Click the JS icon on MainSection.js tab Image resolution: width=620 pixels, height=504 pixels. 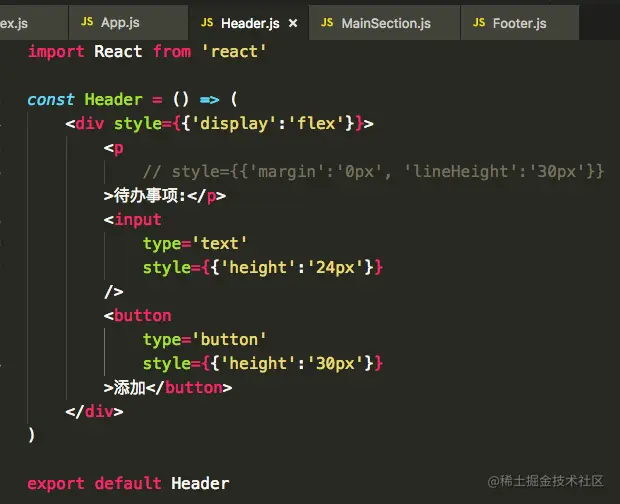tap(327, 23)
